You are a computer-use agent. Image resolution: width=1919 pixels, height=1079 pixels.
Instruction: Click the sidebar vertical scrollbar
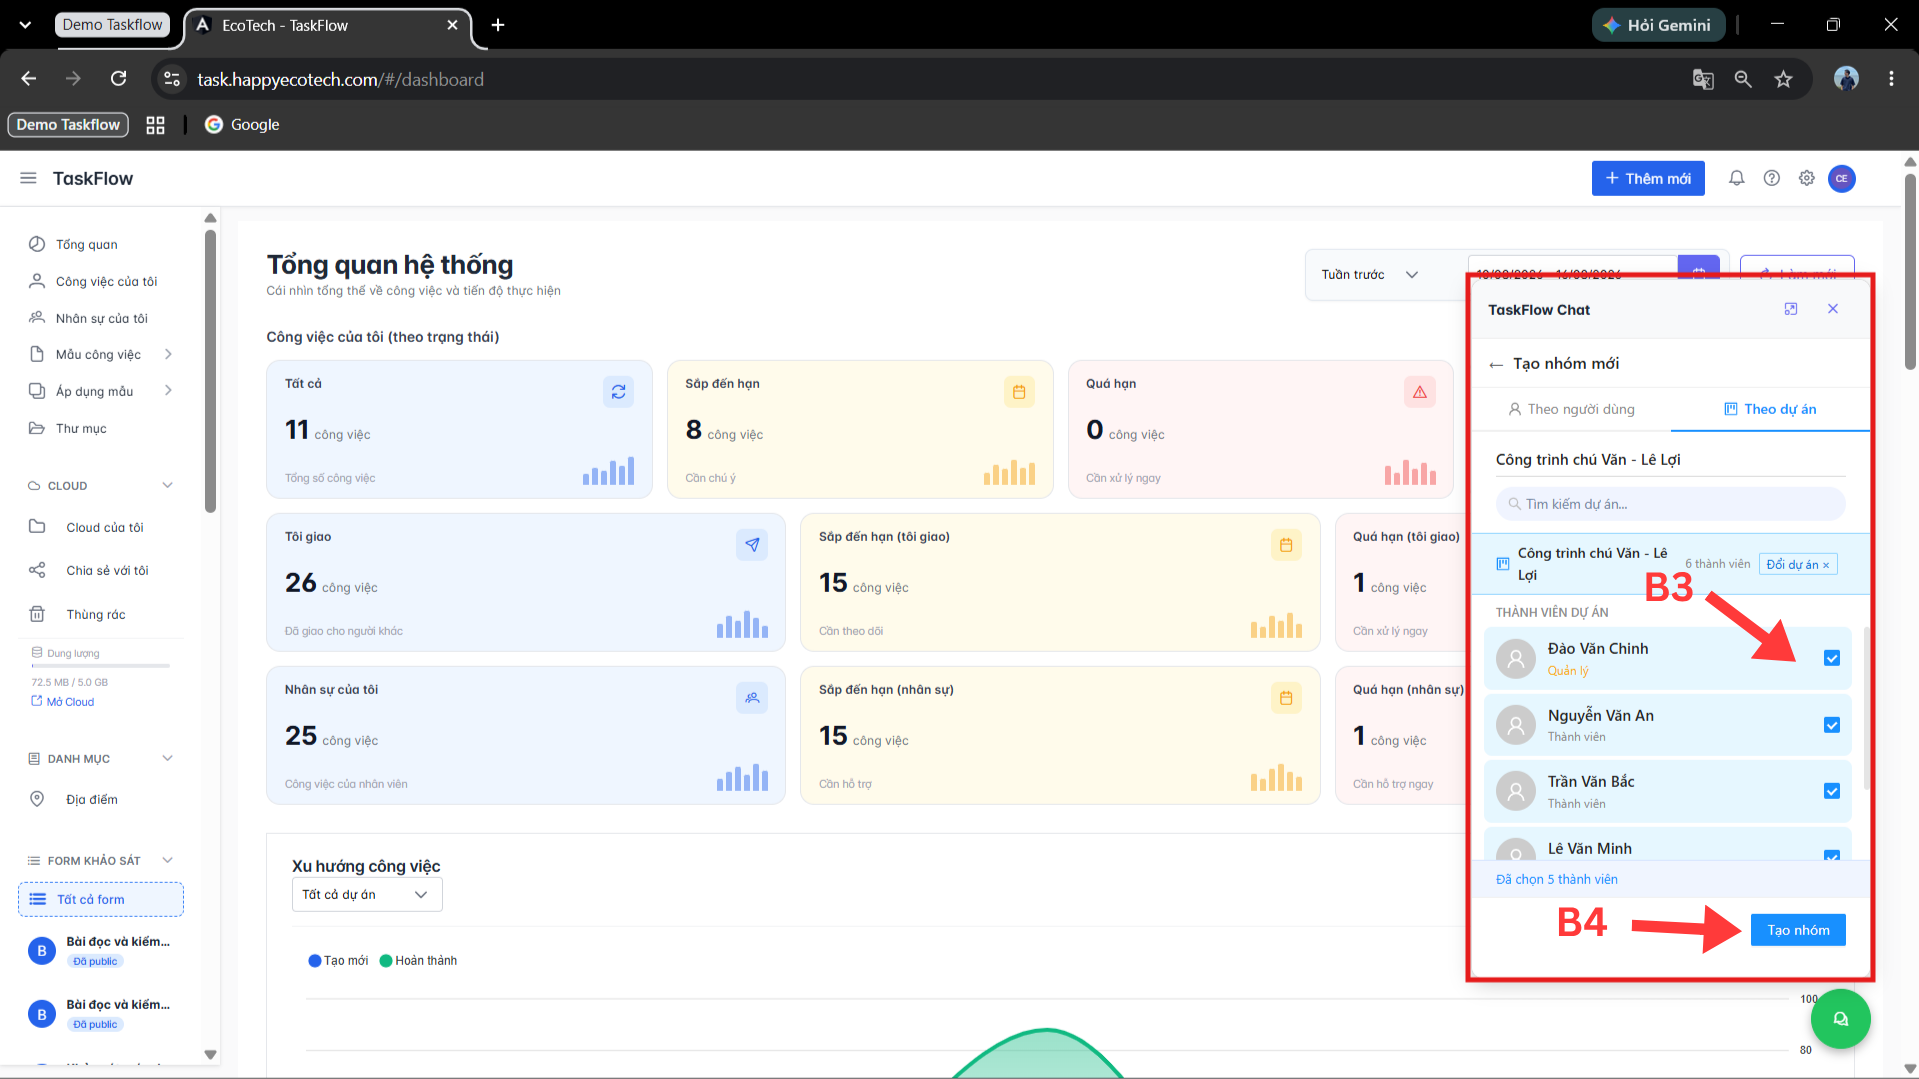pos(210,370)
